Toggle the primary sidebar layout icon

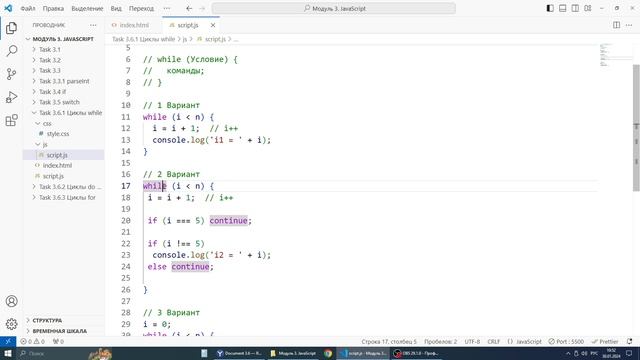point(550,8)
